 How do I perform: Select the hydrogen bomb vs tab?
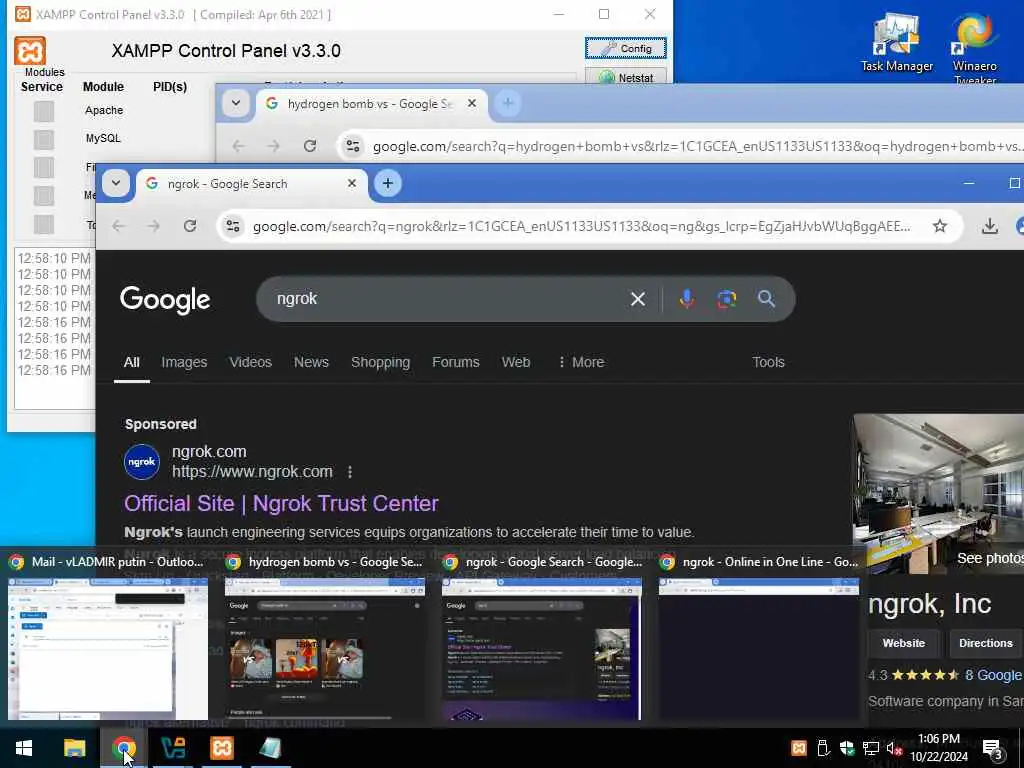click(370, 104)
